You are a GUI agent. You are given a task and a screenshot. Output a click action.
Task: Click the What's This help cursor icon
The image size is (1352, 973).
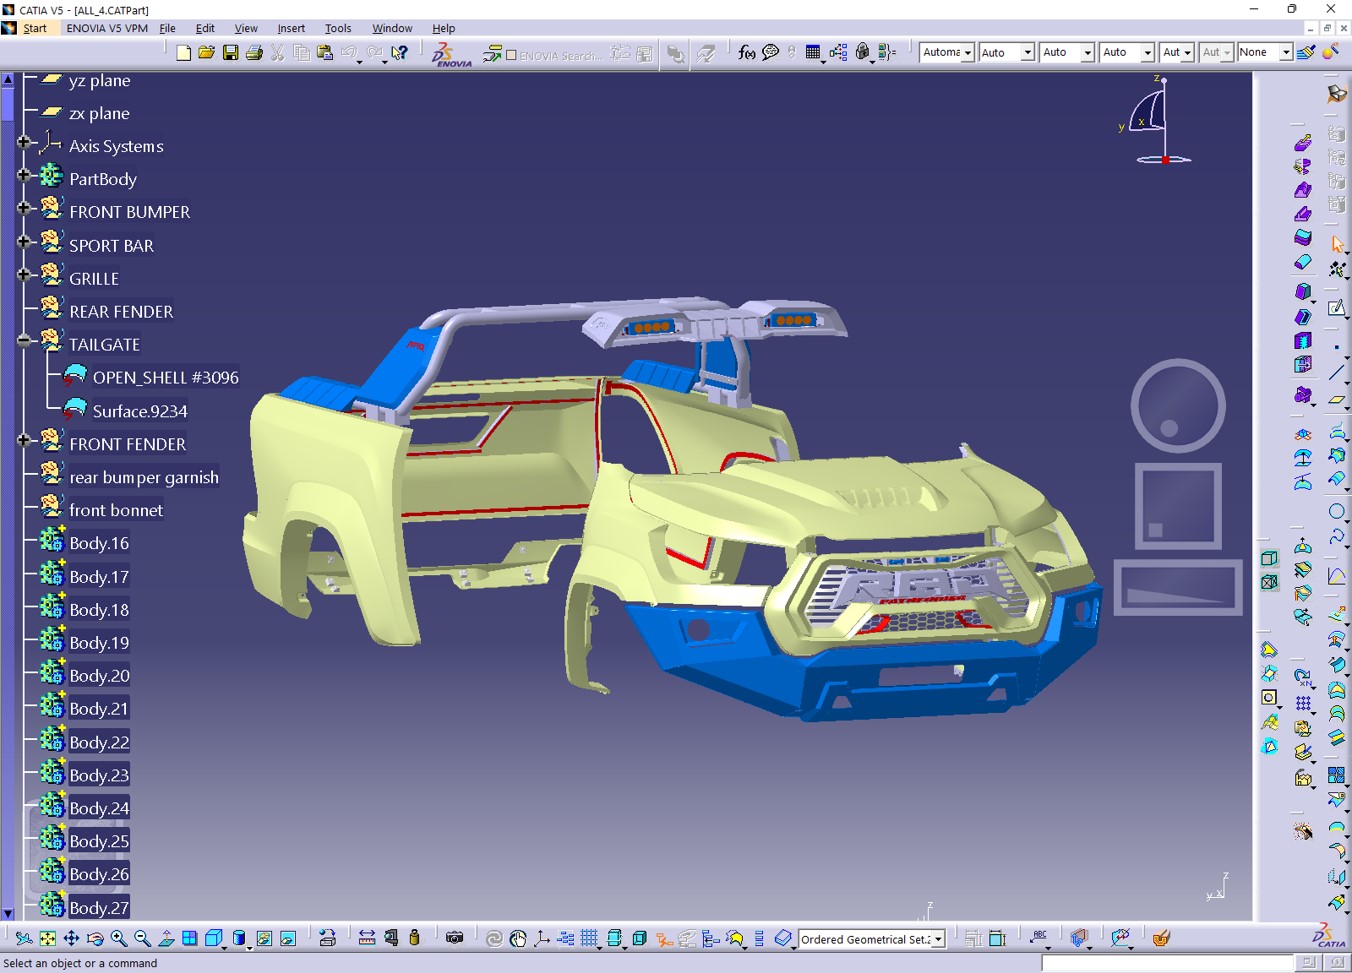pyautogui.click(x=400, y=53)
